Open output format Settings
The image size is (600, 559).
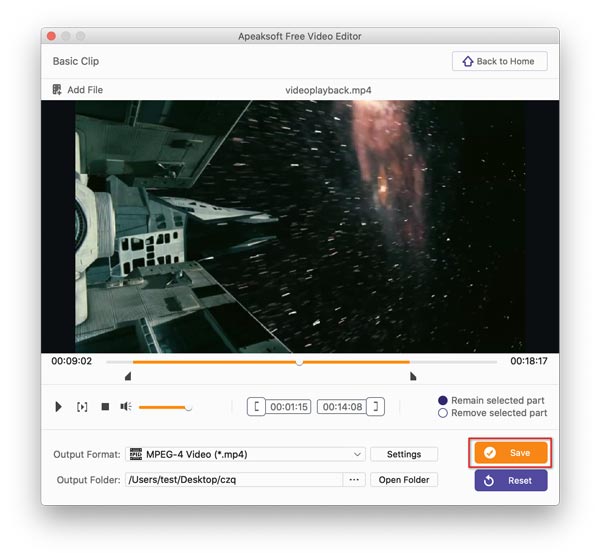pyautogui.click(x=404, y=454)
